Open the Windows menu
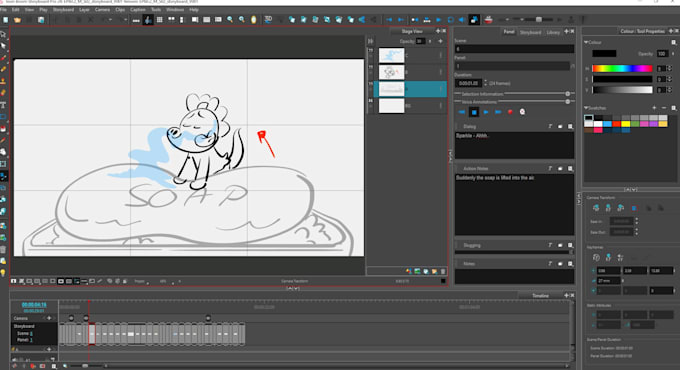Viewport: 680px width, 370px height. [x=175, y=10]
